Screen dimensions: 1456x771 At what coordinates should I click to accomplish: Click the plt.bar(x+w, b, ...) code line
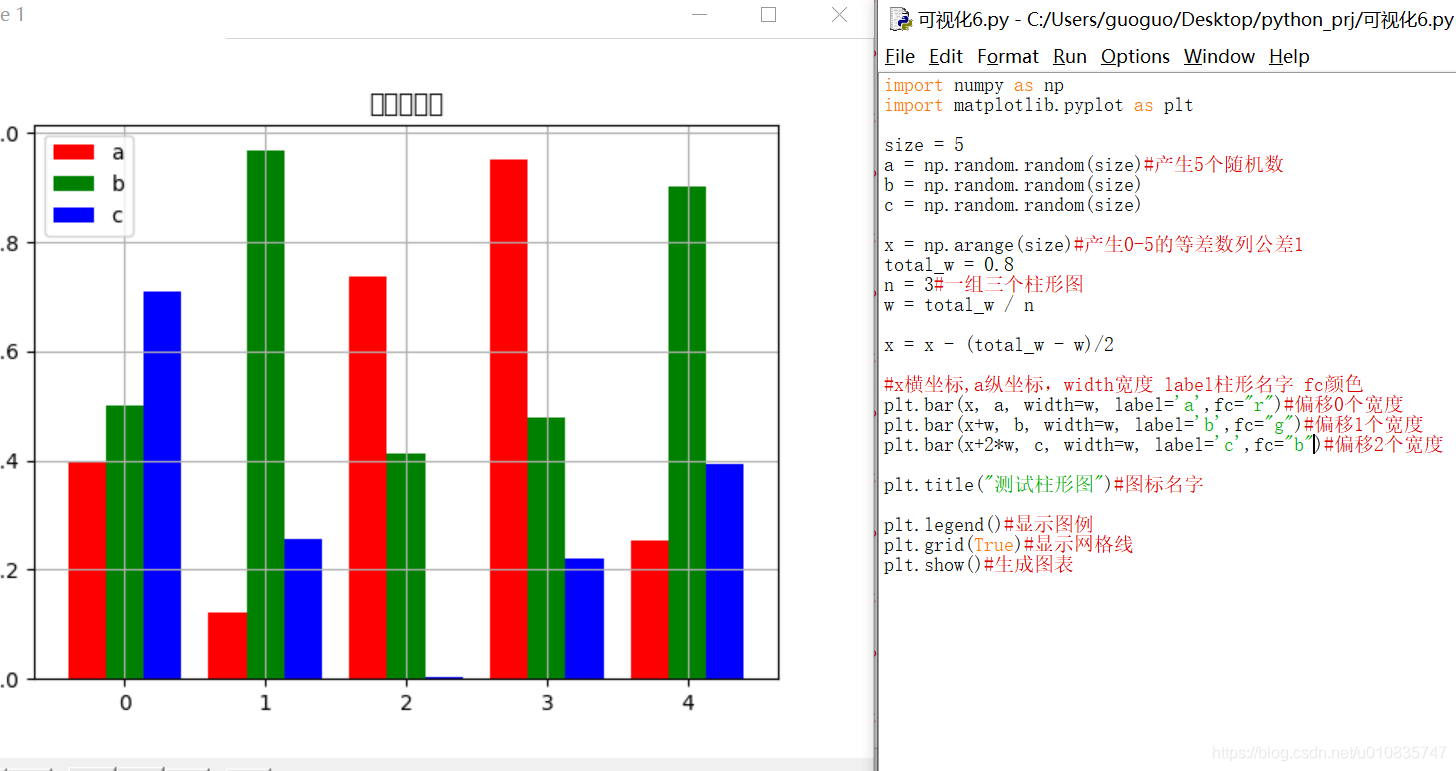coord(1154,425)
